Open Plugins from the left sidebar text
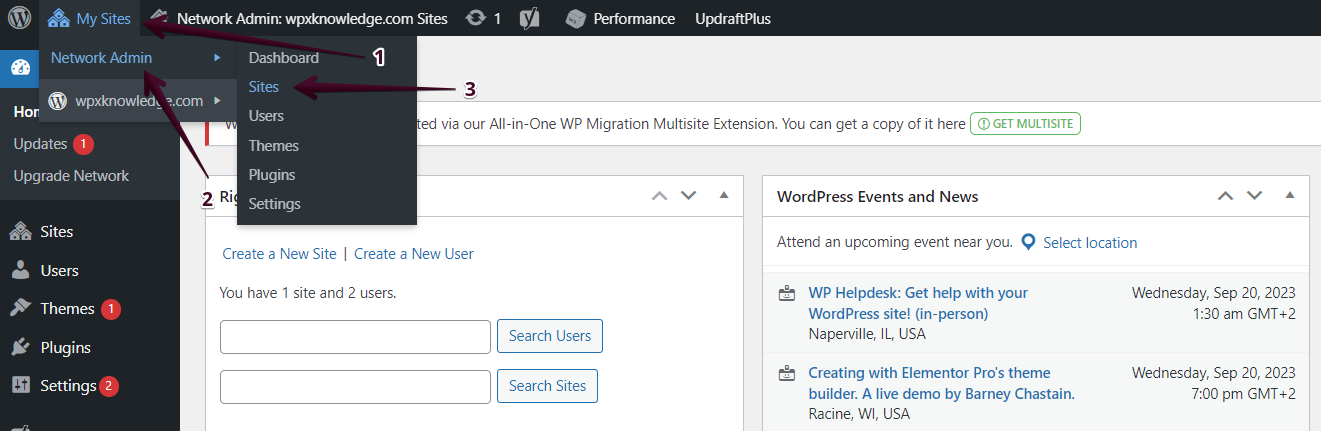1321x431 pixels. [x=65, y=348]
